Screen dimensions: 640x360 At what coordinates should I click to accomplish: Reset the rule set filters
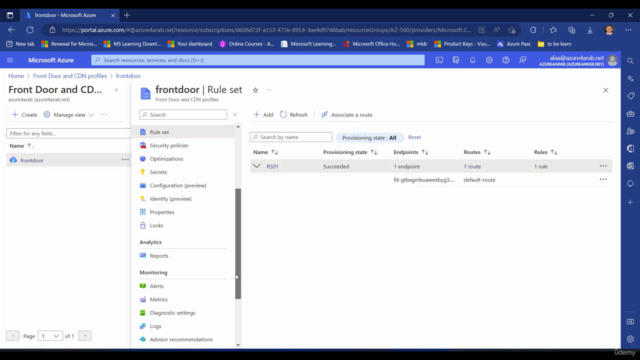[x=414, y=138]
